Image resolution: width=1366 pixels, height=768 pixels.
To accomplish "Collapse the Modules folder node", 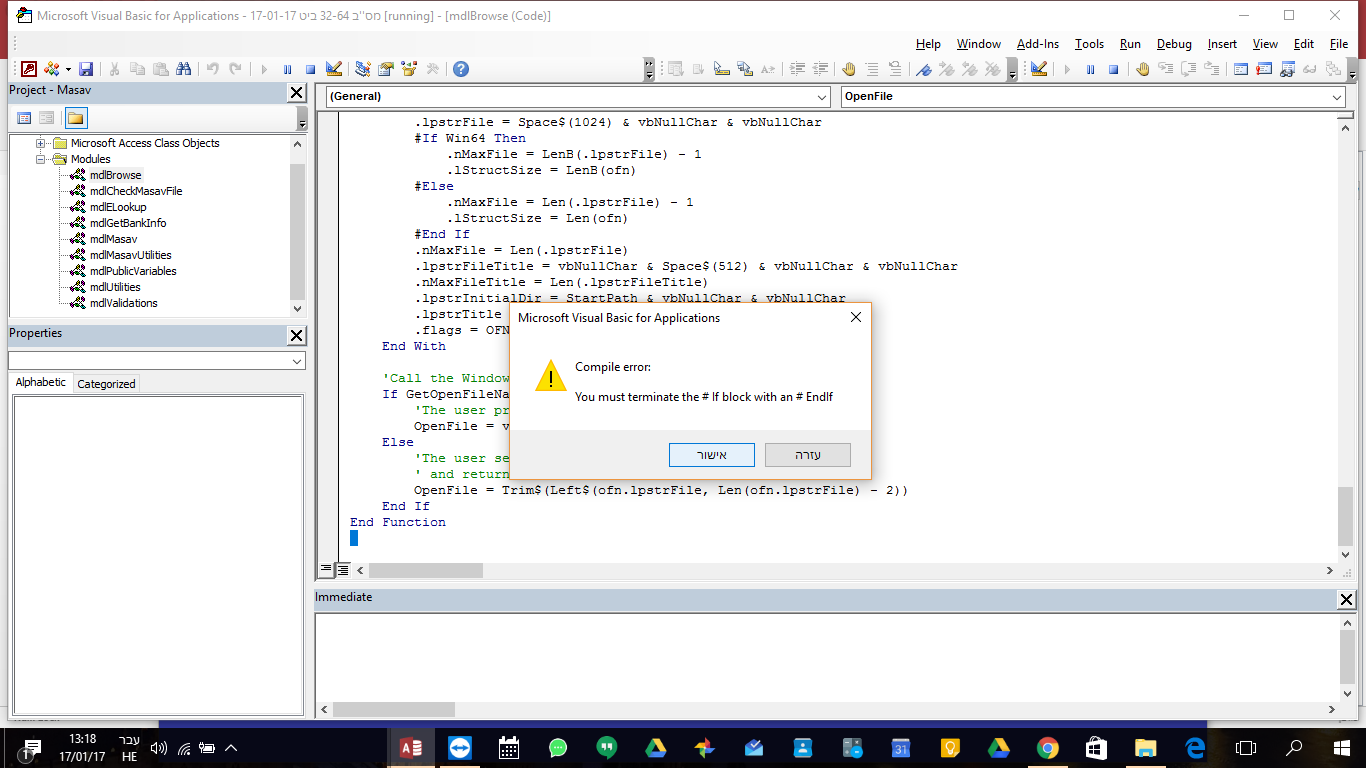I will tap(42, 159).
